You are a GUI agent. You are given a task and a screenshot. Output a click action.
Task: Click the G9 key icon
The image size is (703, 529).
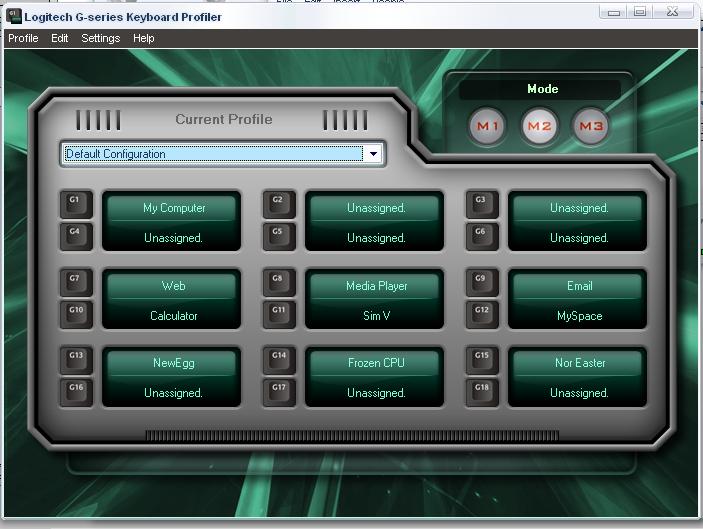482,282
